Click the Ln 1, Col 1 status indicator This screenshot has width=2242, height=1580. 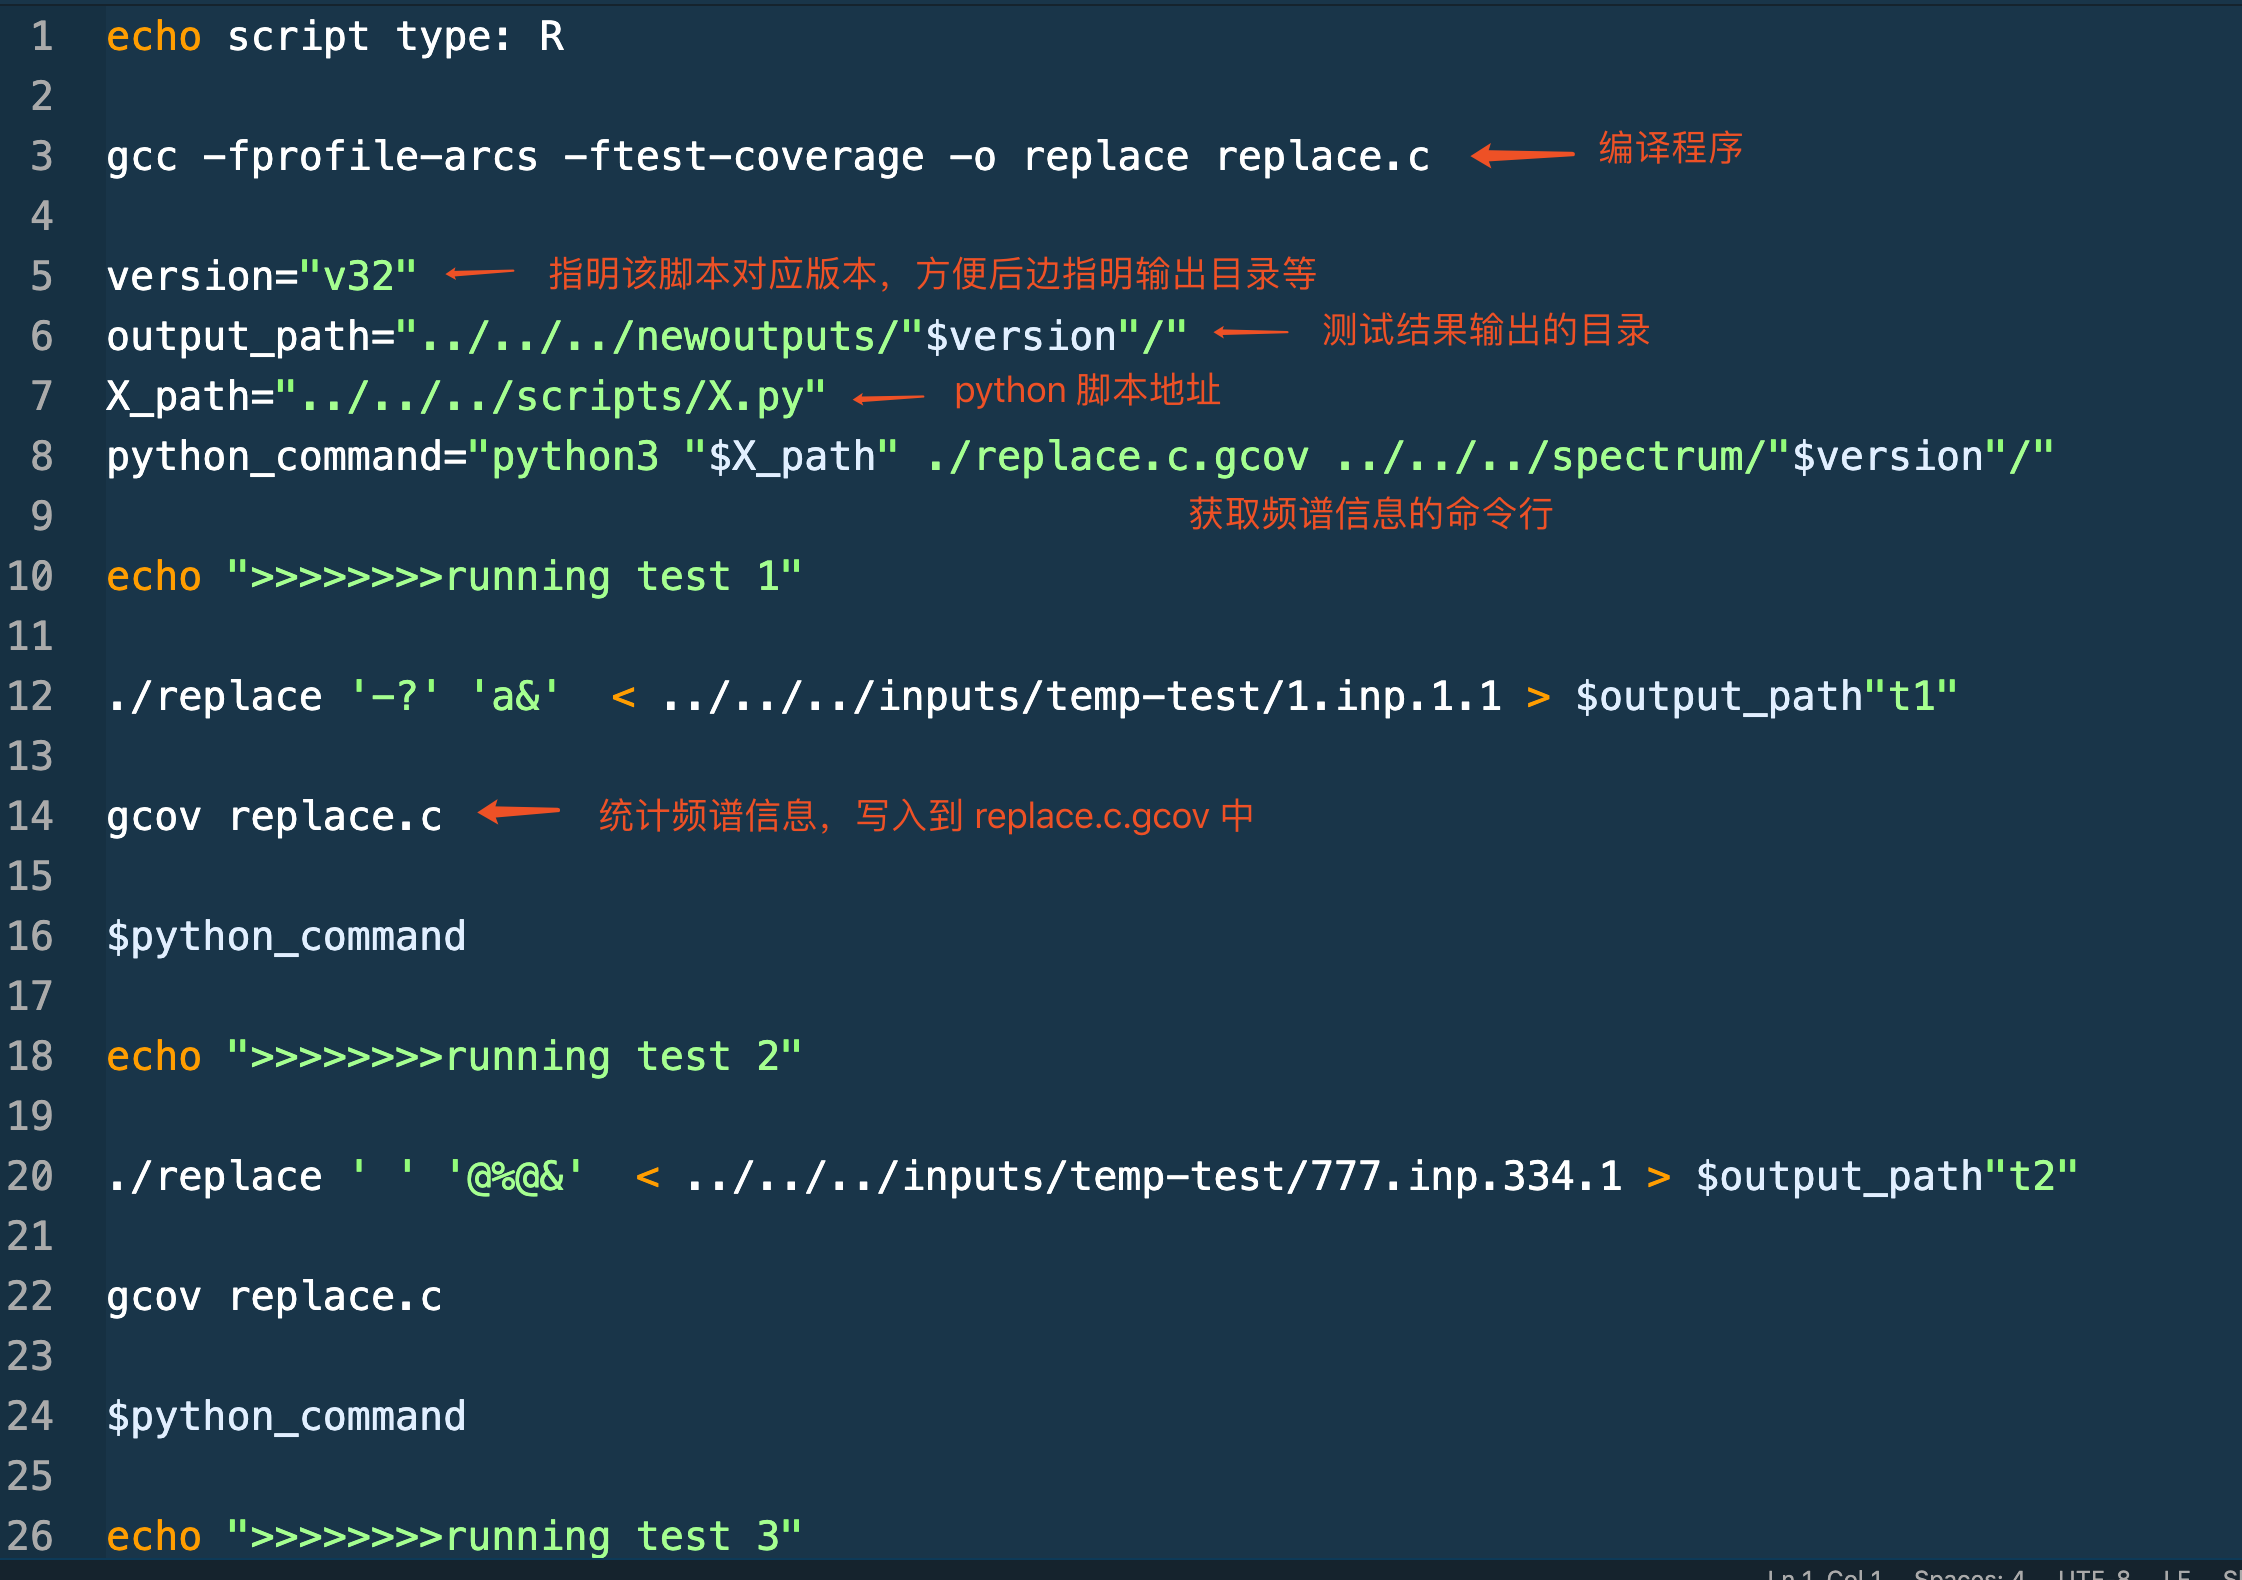point(1823,1574)
